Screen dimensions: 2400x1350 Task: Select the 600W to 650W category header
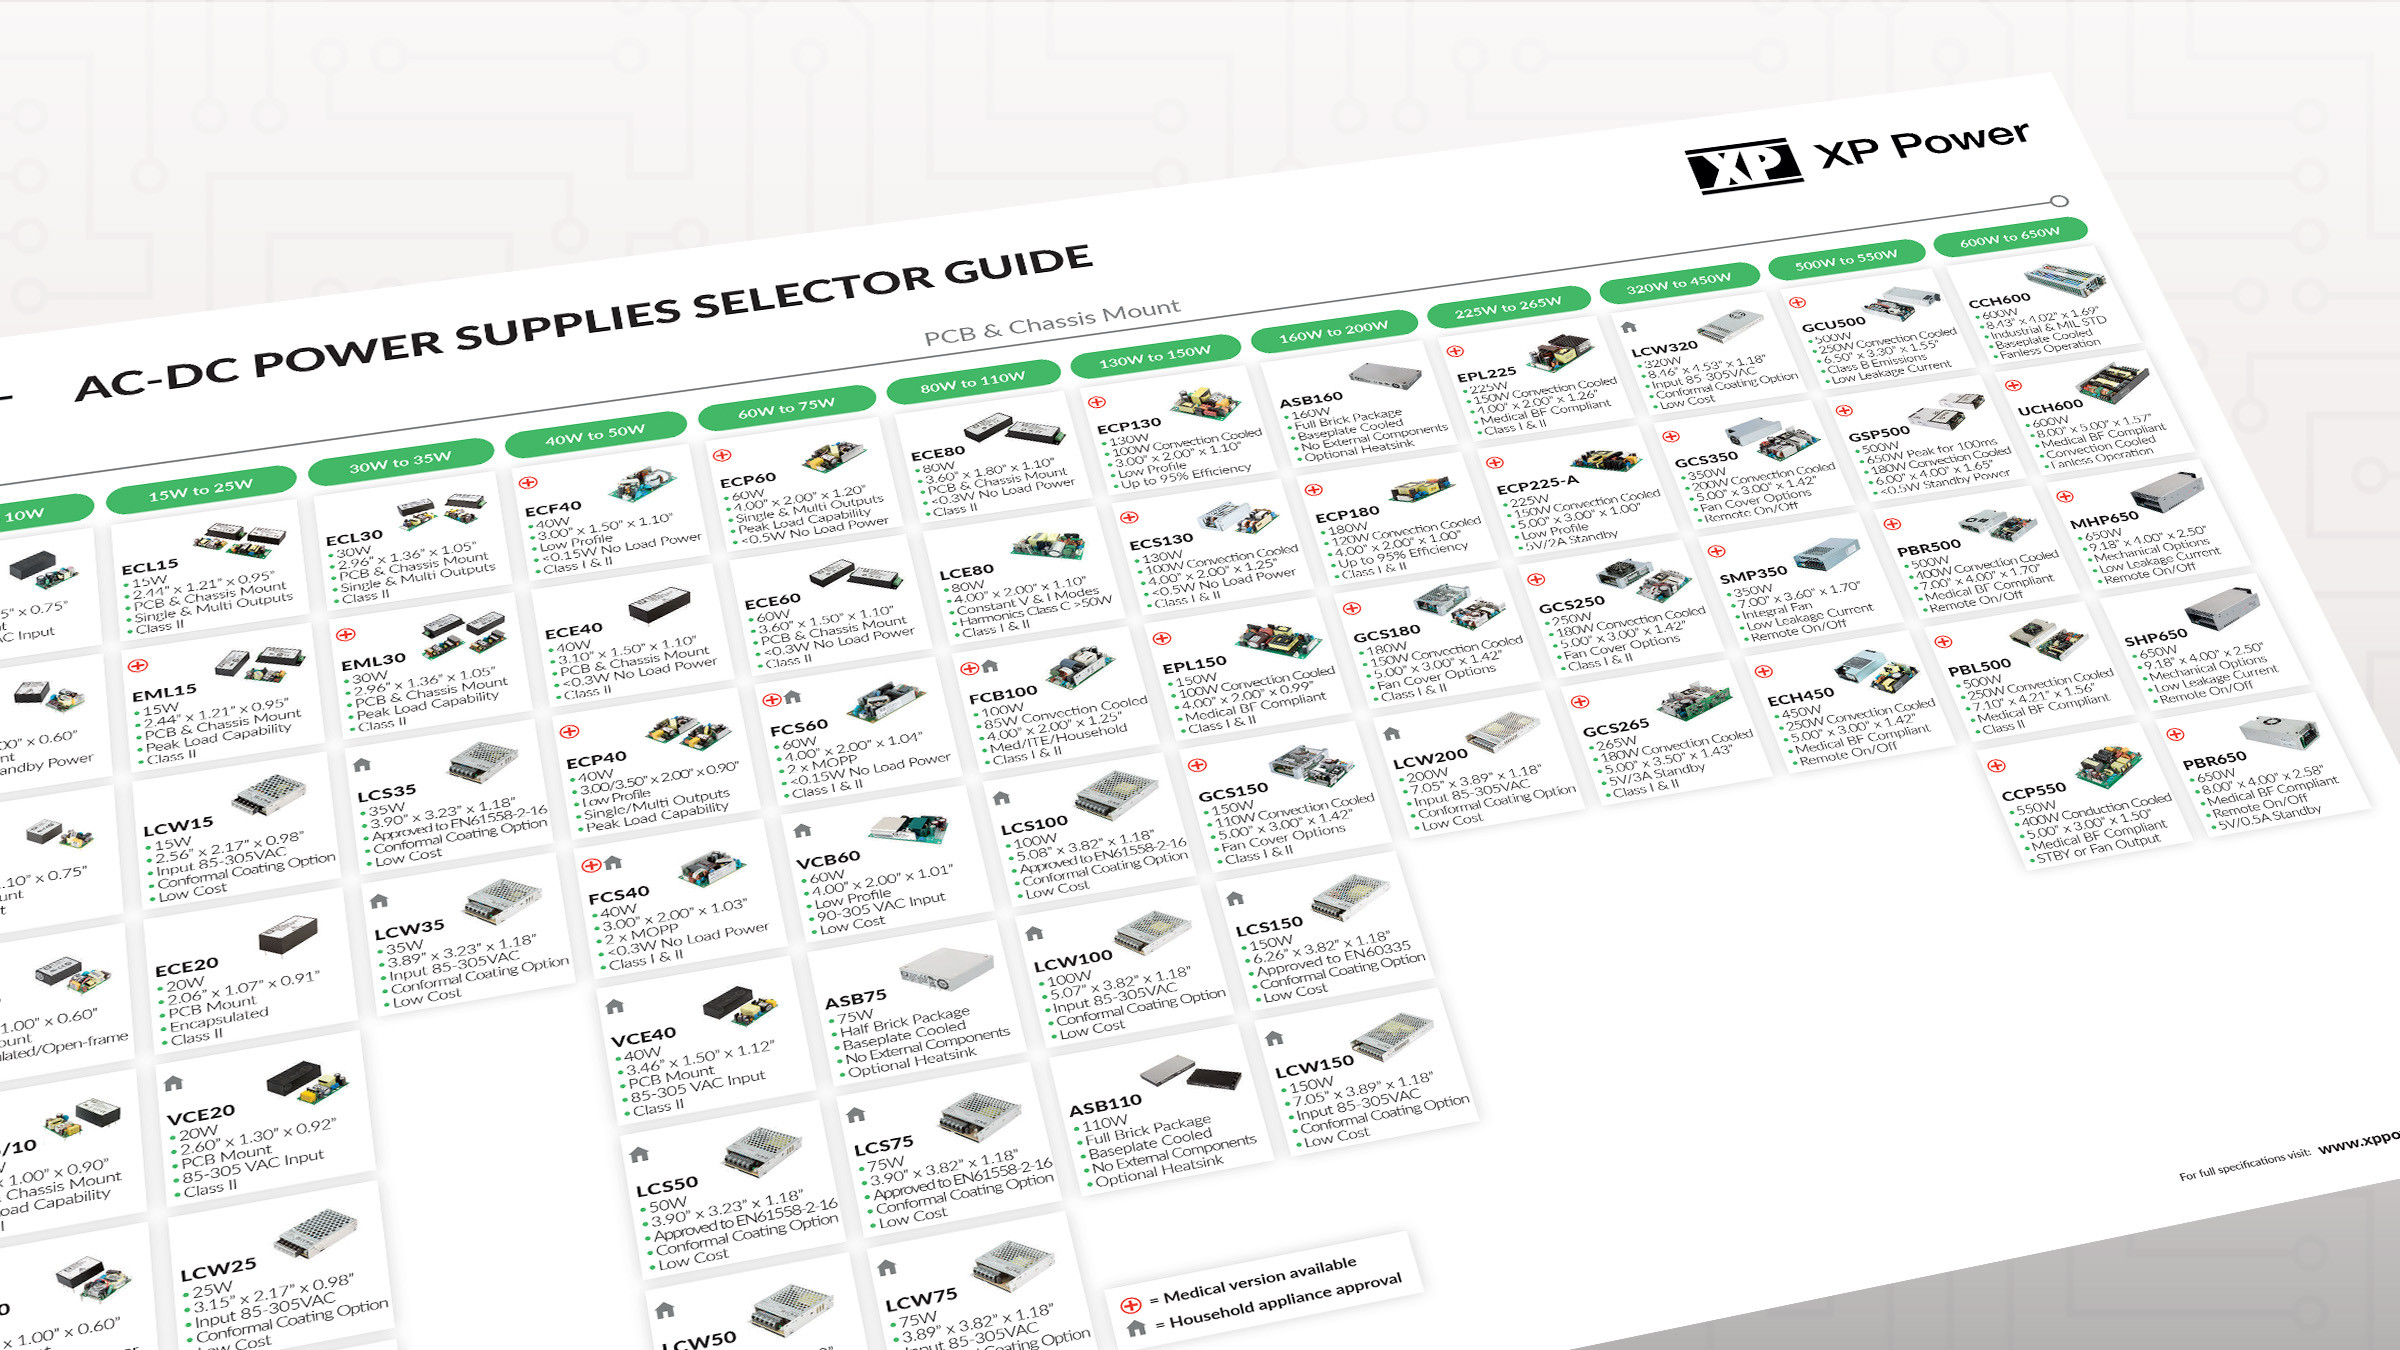click(2009, 238)
